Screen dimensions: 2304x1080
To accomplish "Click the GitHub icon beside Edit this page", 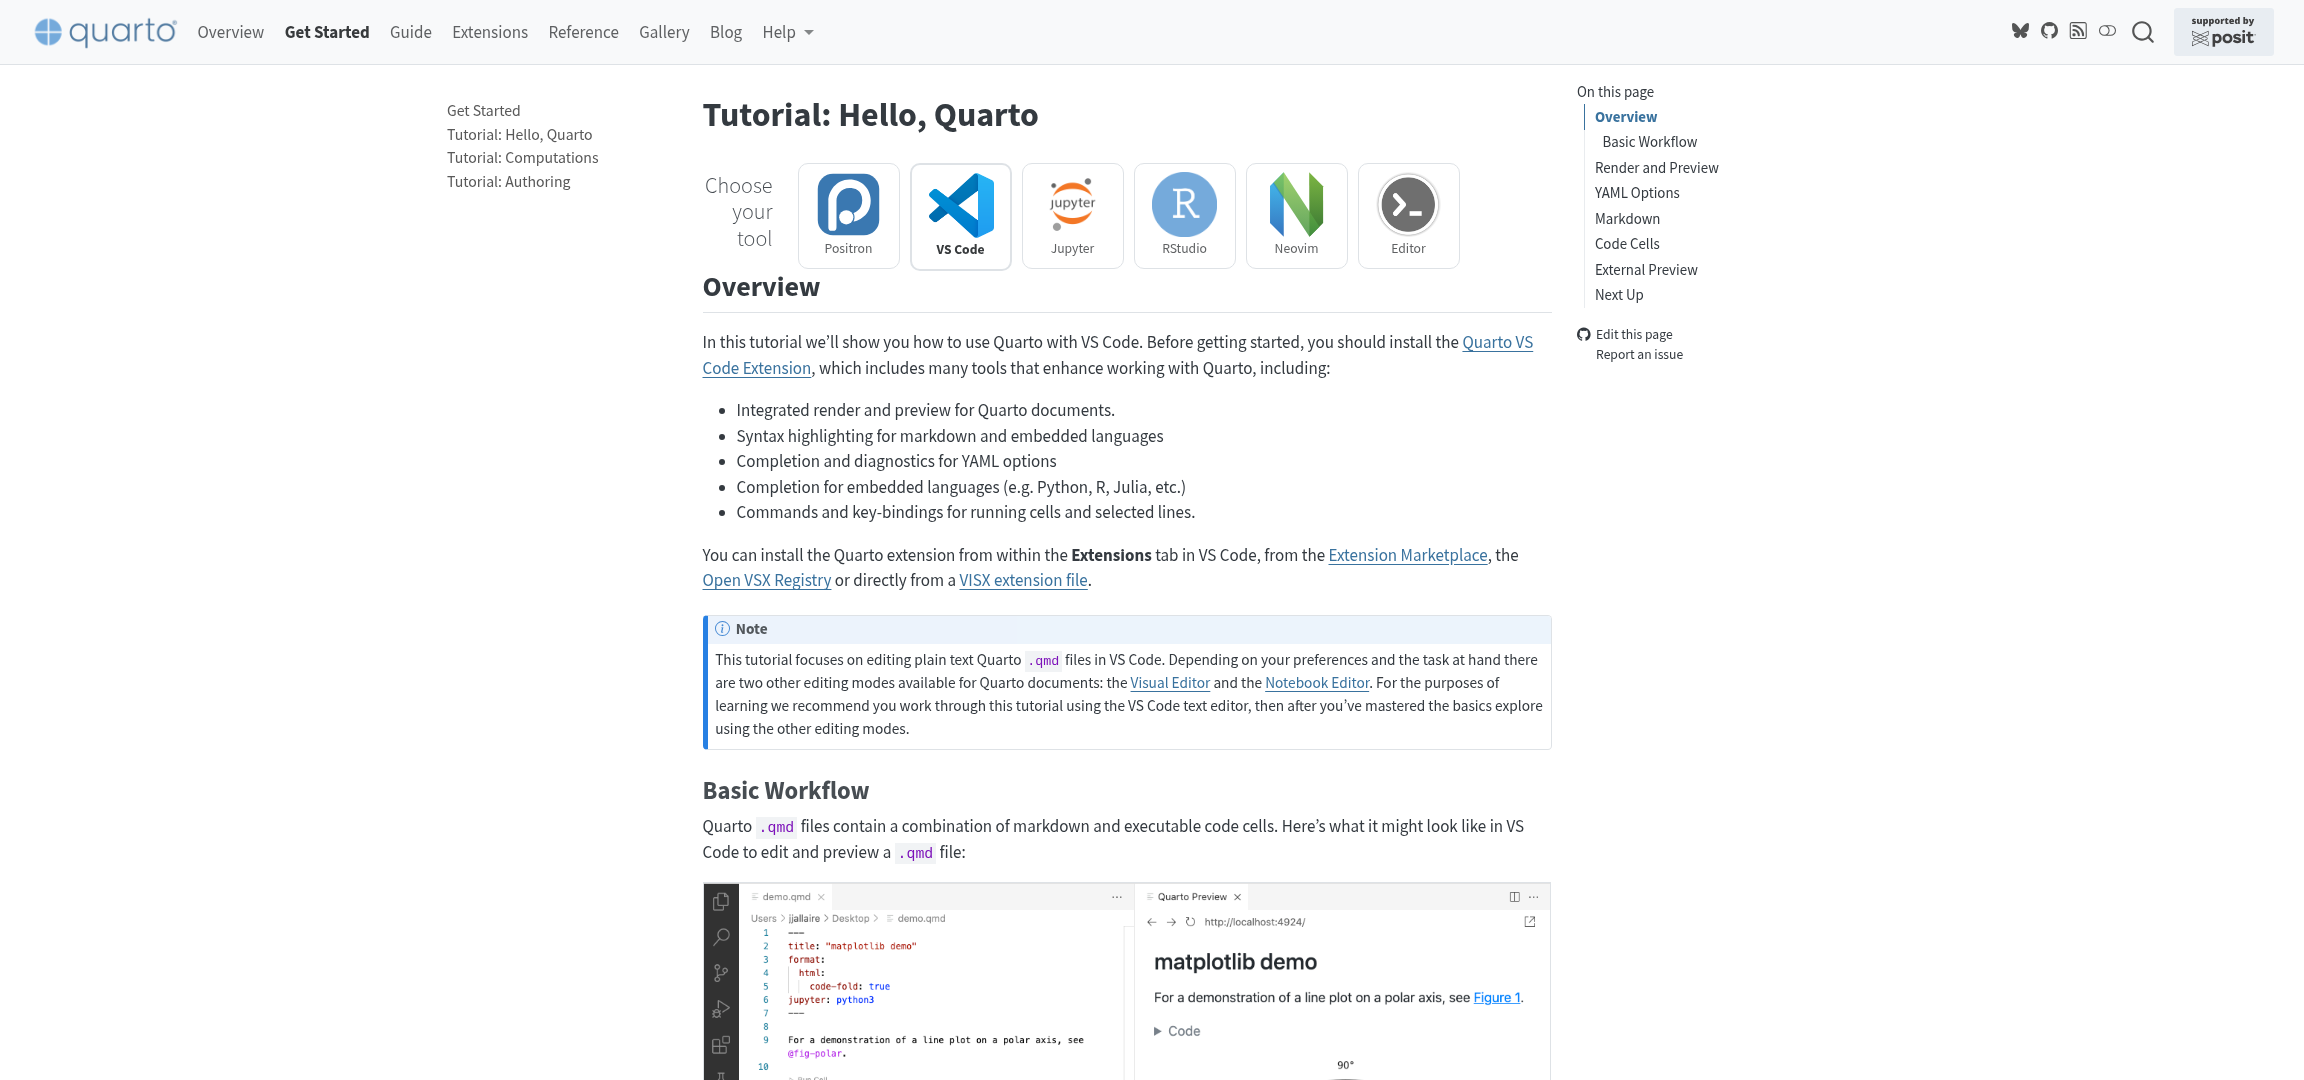I will (x=1584, y=334).
